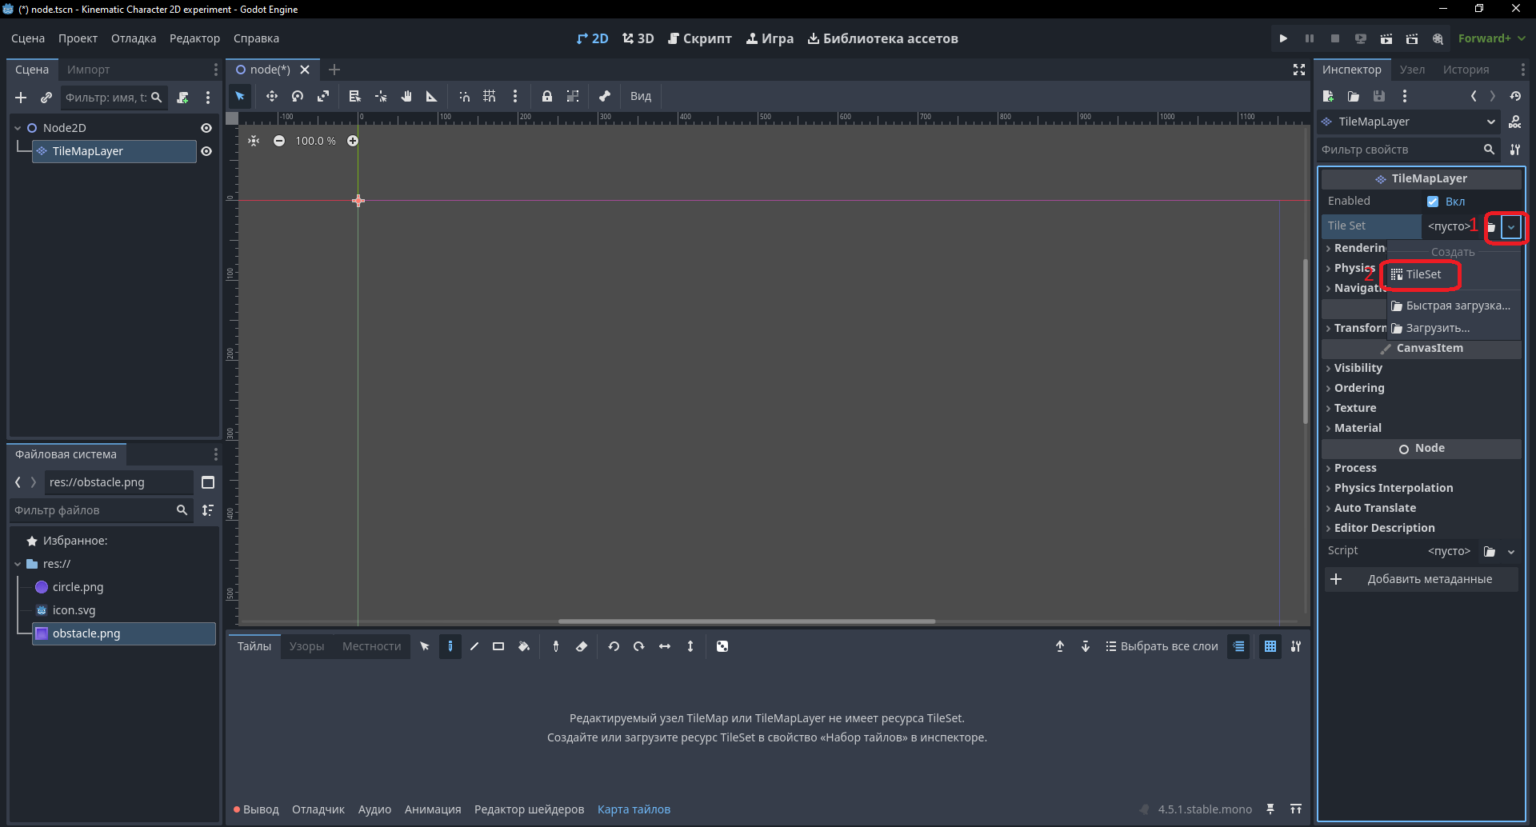Viewport: 1536px width, 827px height.
Task: Toggle tile grid visibility
Action: 1270,646
